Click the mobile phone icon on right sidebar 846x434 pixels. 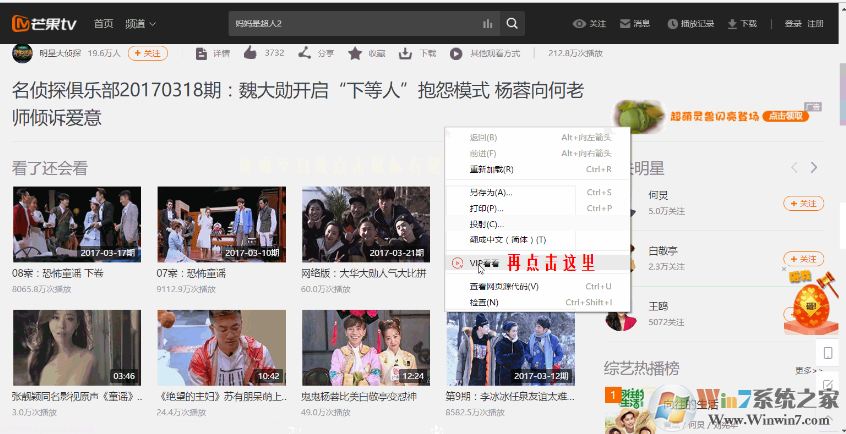point(828,353)
